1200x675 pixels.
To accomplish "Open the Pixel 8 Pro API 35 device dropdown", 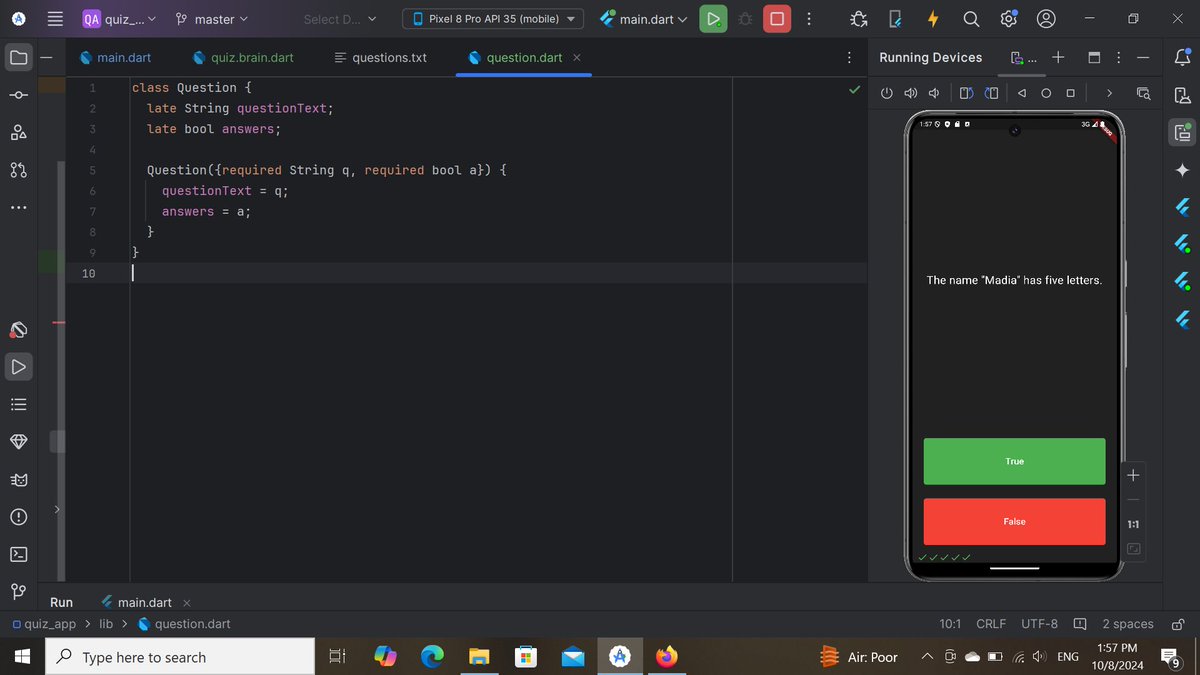I will pyautogui.click(x=492, y=18).
